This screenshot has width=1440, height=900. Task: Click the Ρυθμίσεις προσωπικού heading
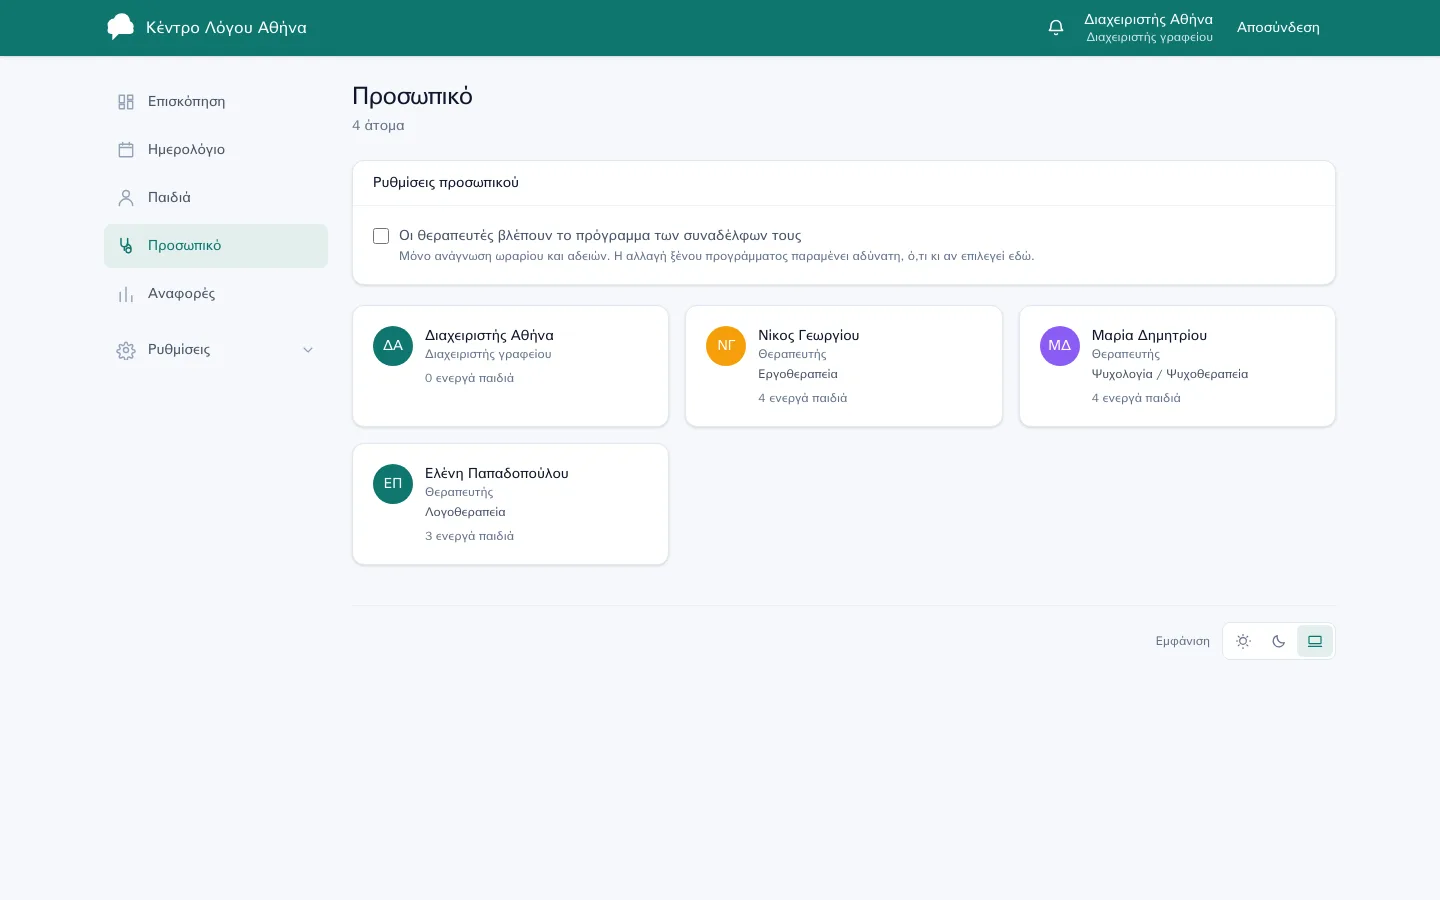tap(446, 182)
